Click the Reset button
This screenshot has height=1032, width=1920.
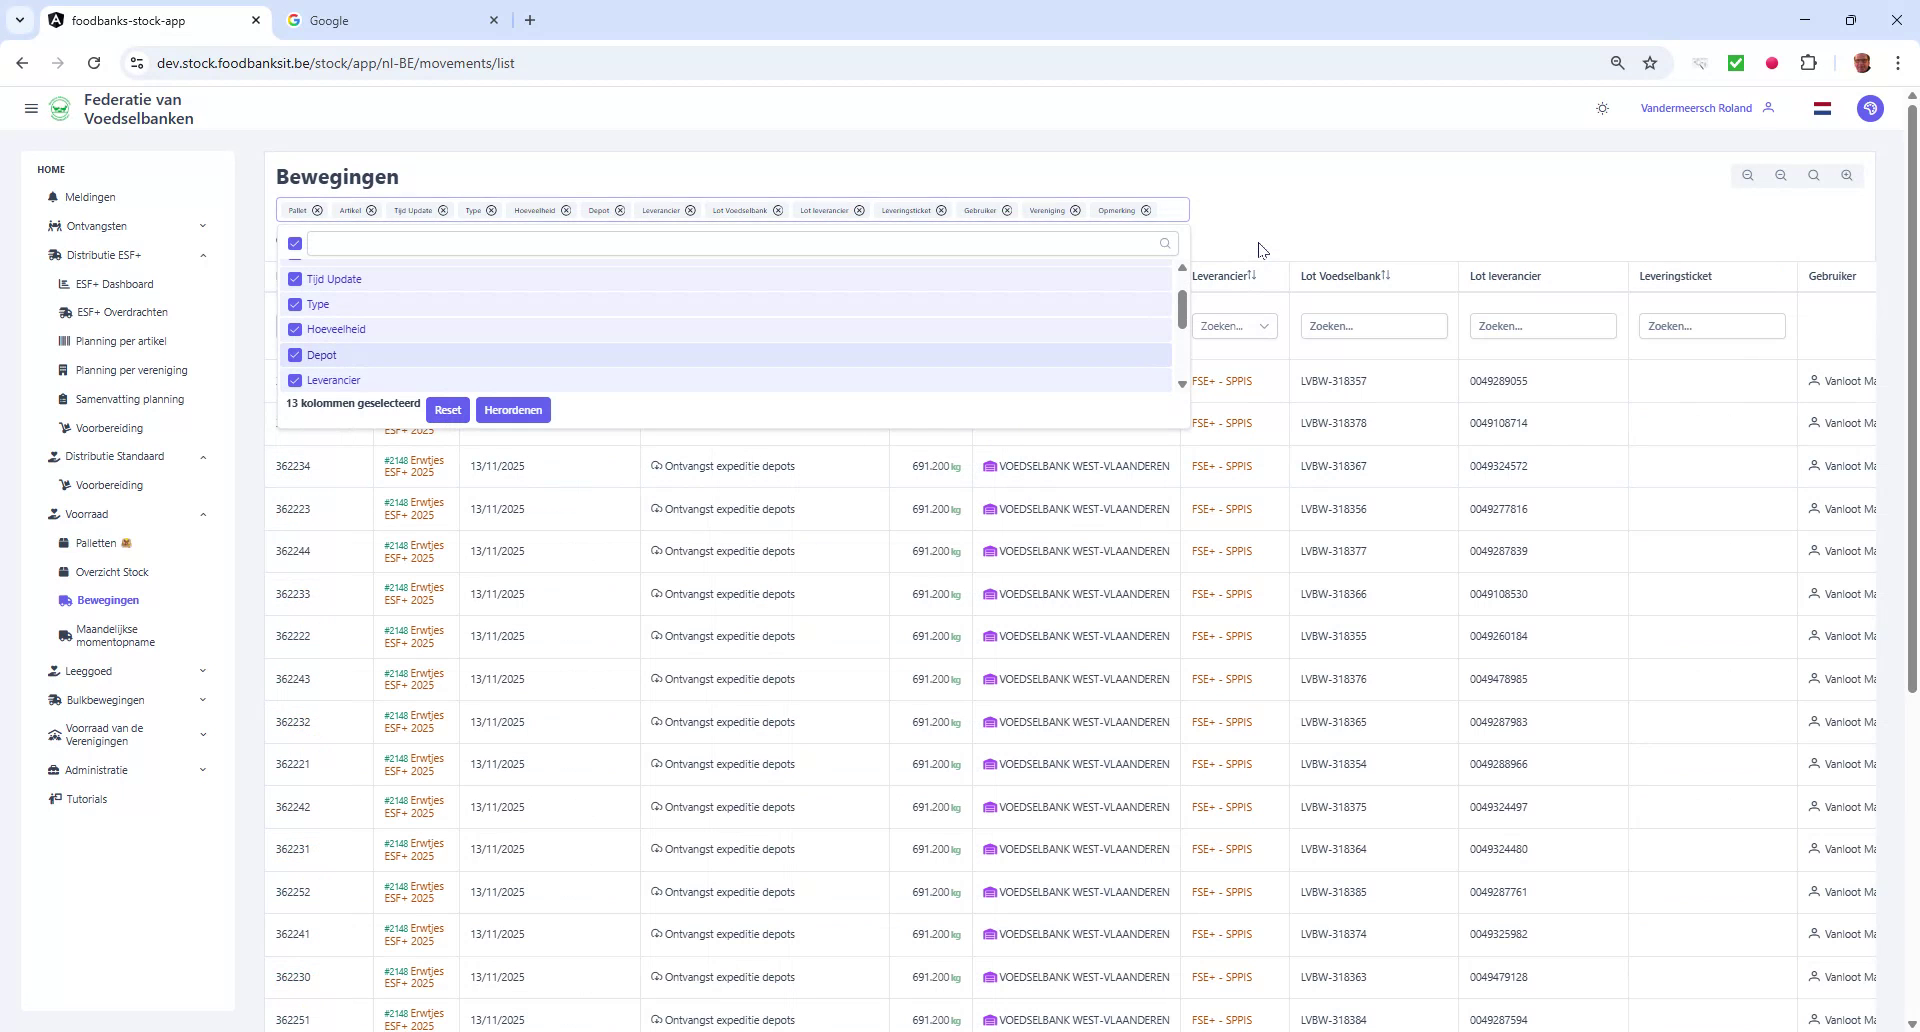click(448, 409)
